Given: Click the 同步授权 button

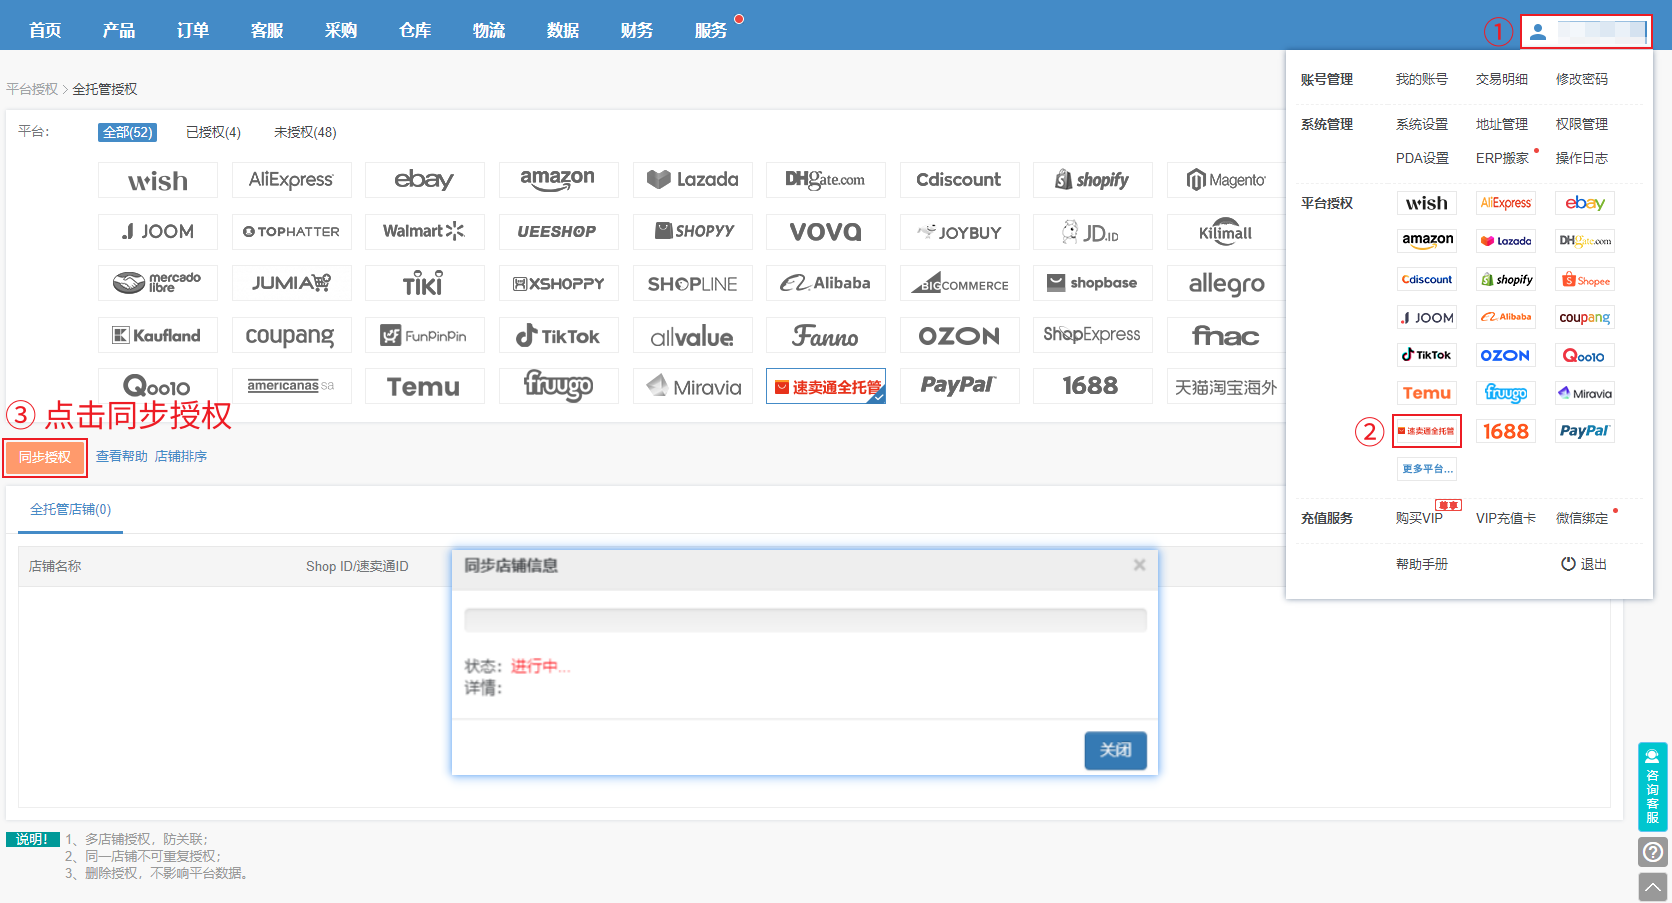Looking at the screenshot, I should point(45,457).
